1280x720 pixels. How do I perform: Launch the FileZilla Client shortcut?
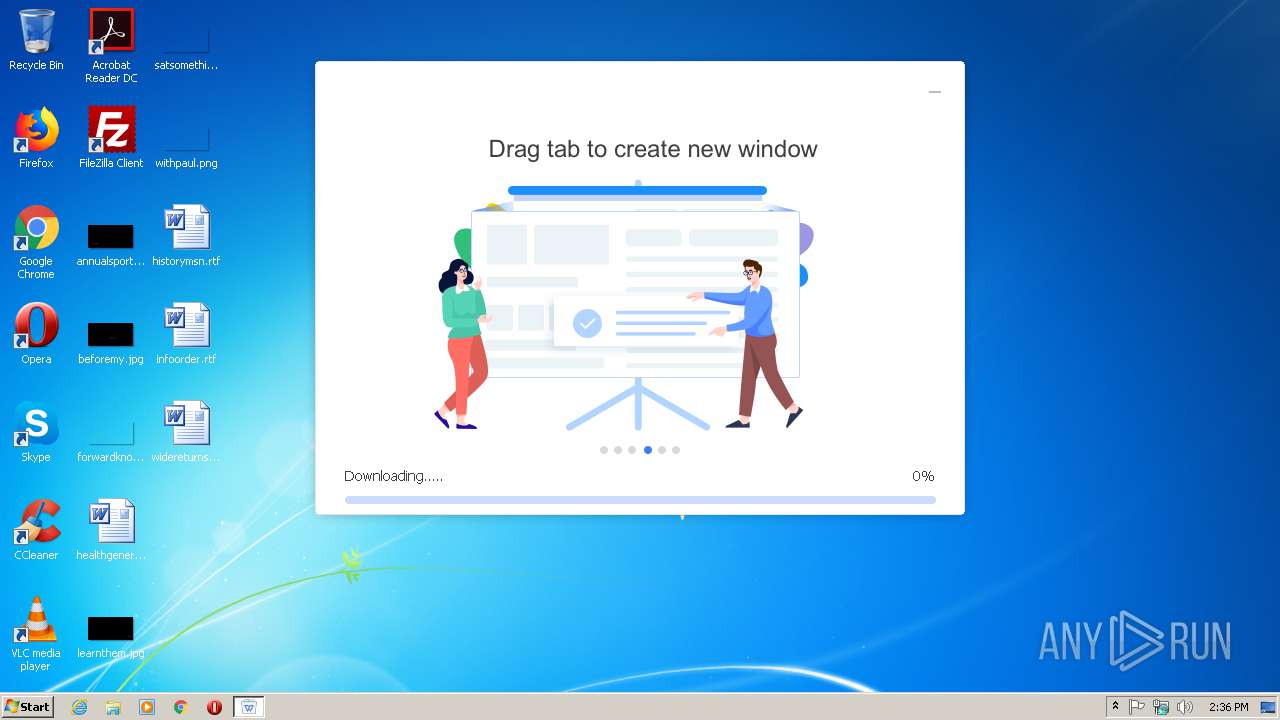pyautogui.click(x=111, y=138)
